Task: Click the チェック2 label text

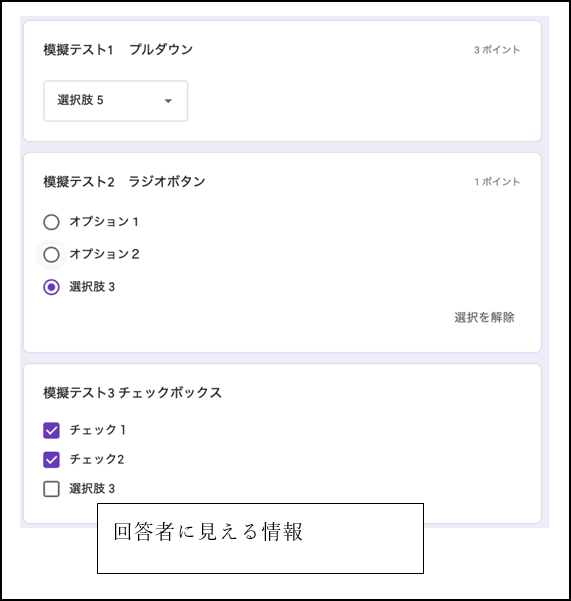Action: pyautogui.click(x=97, y=459)
